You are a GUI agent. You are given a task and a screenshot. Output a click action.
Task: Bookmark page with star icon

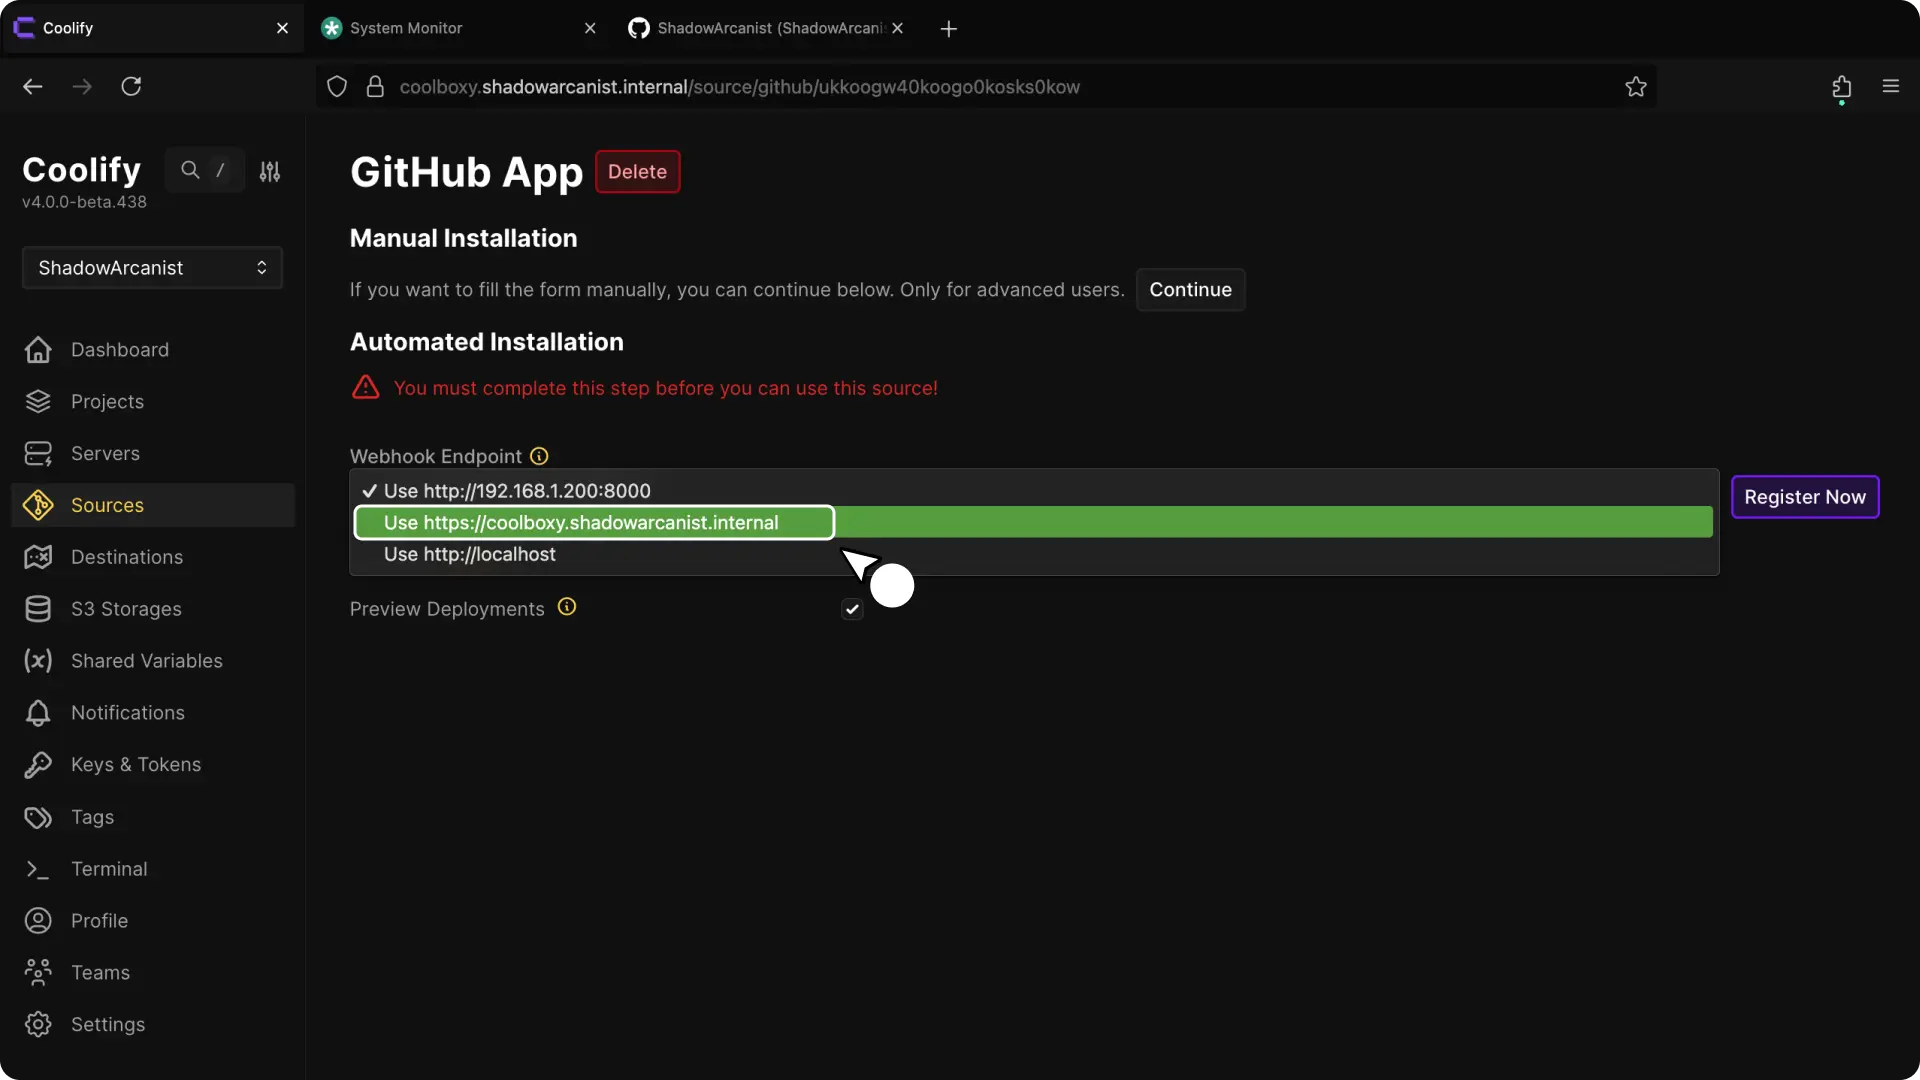point(1636,87)
